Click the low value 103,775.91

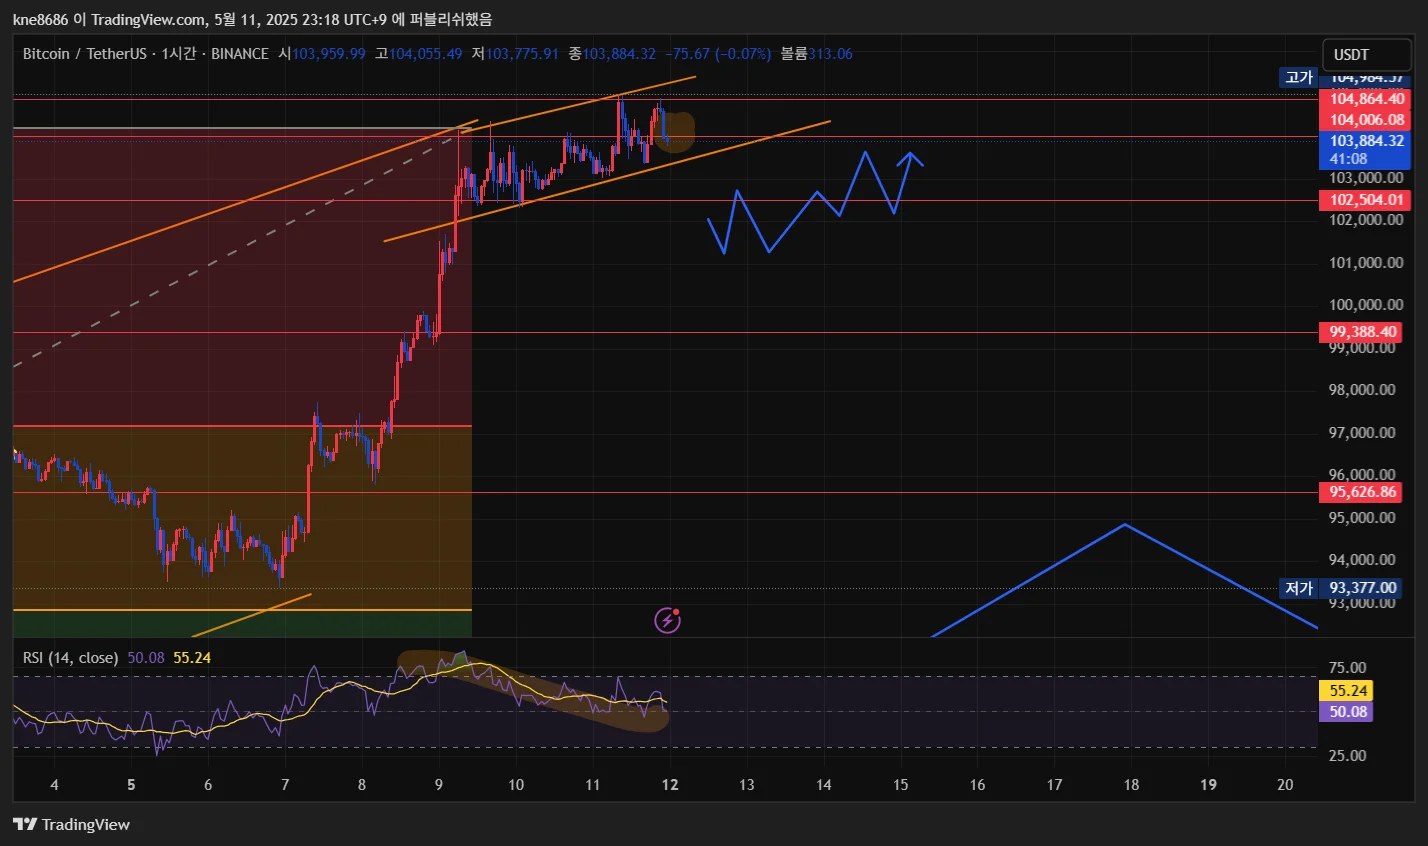[522, 54]
